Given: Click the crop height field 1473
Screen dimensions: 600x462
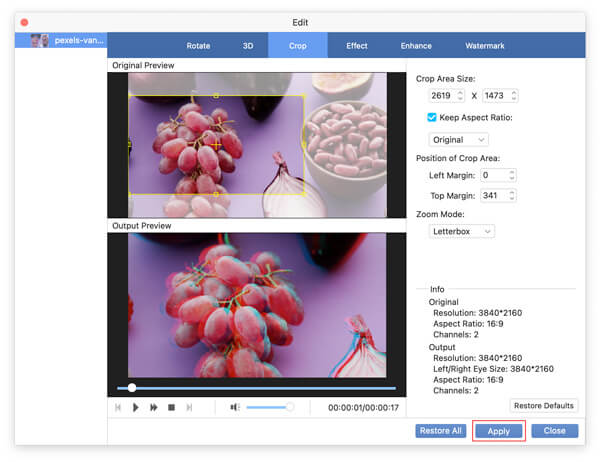Looking at the screenshot, I should coord(495,95).
